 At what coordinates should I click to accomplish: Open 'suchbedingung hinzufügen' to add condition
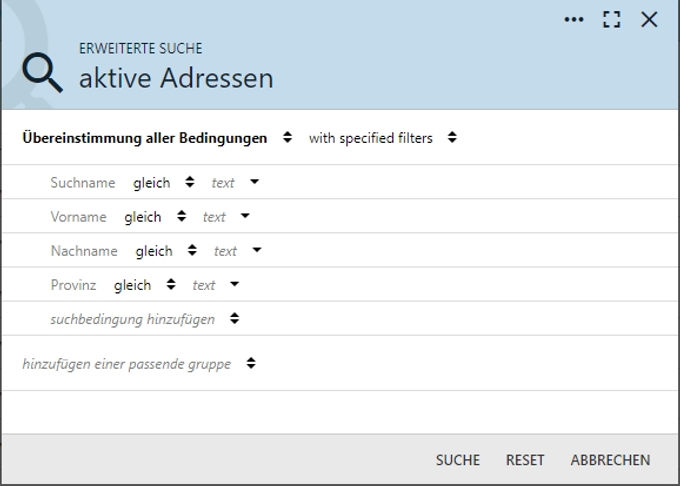[x=145, y=319]
